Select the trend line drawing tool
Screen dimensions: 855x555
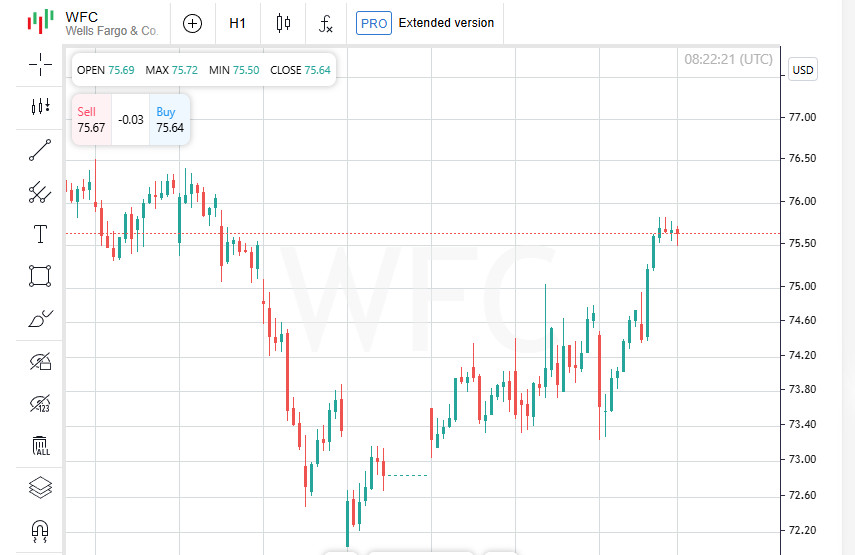click(40, 150)
